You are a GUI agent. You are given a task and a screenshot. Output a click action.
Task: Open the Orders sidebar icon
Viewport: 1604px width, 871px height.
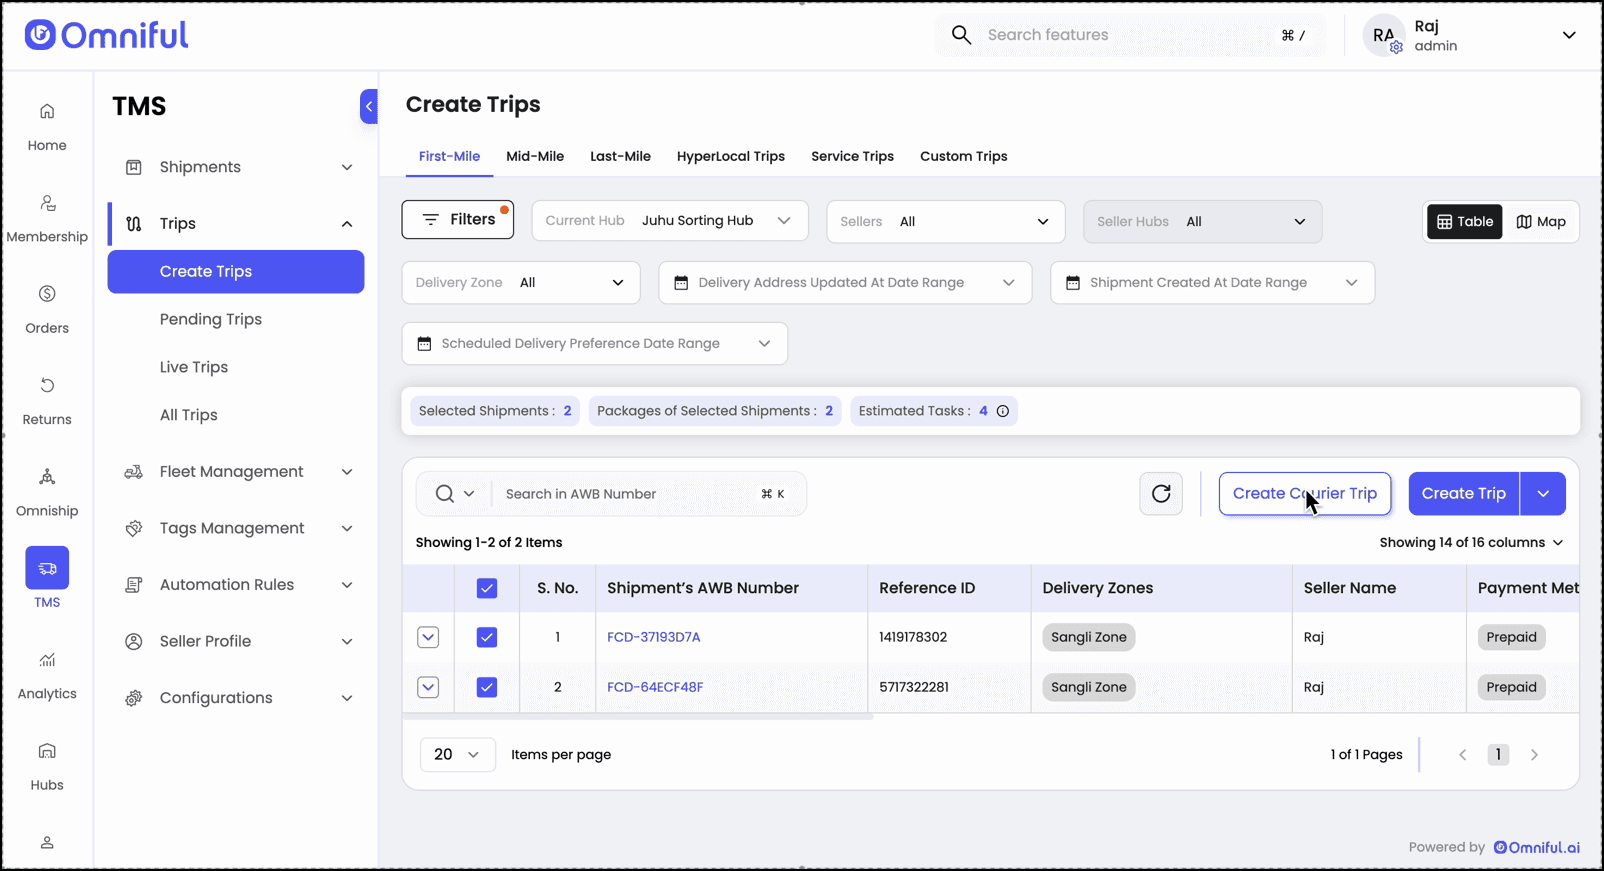[x=47, y=309]
